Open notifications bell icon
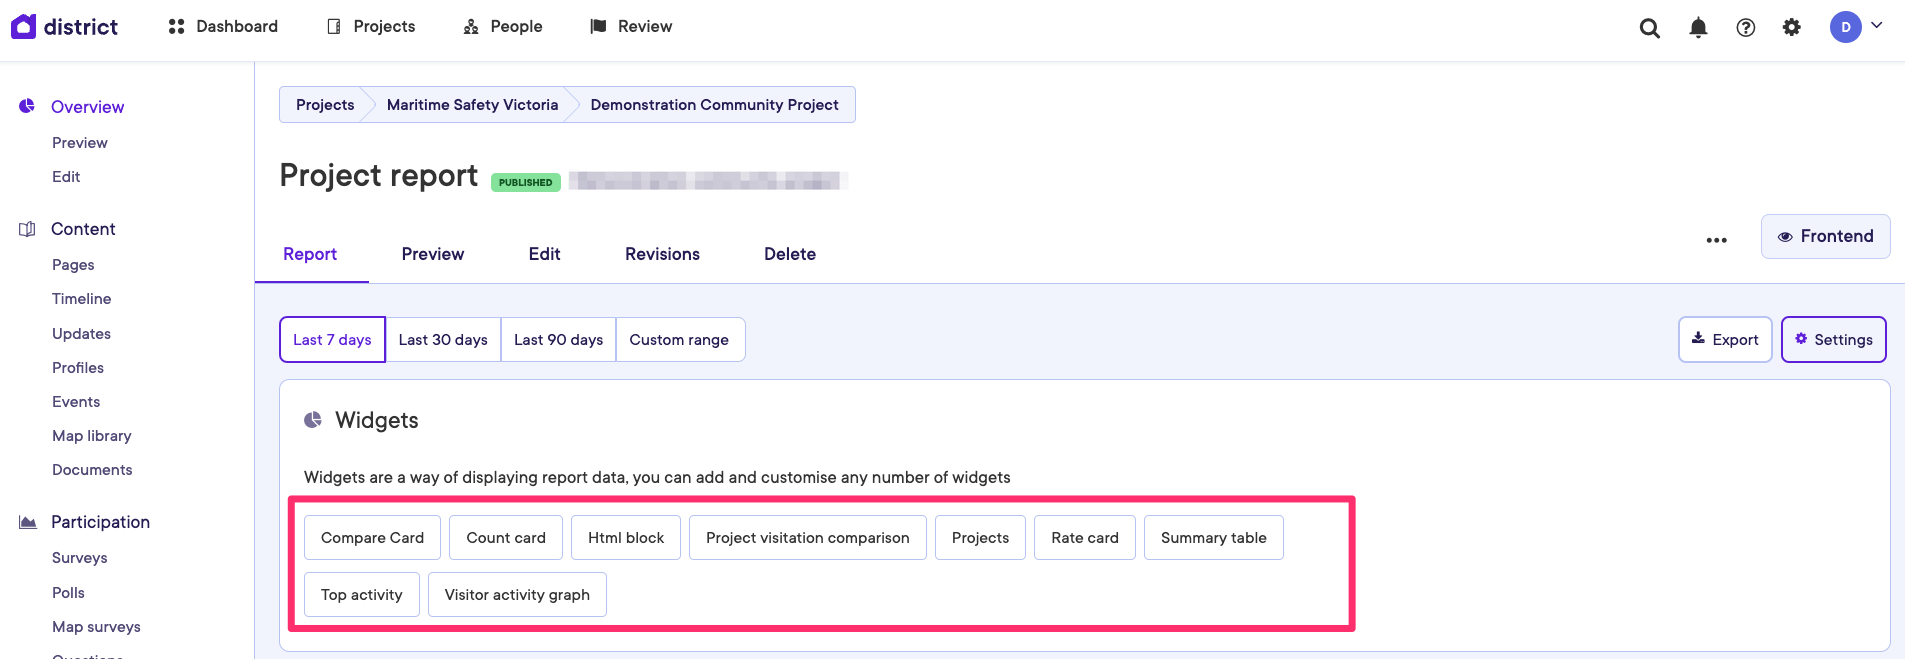 pos(1698,28)
